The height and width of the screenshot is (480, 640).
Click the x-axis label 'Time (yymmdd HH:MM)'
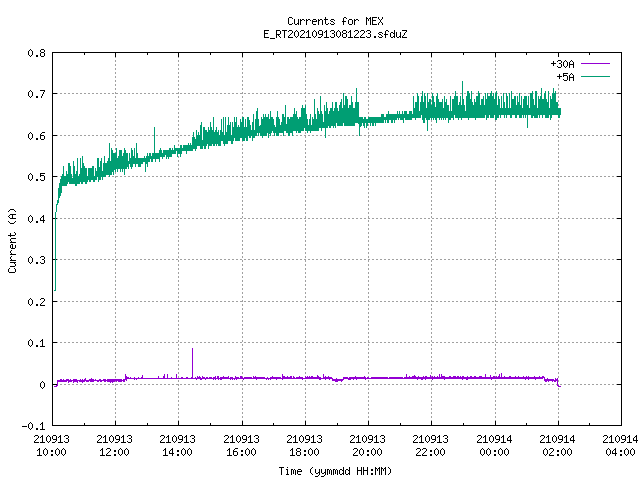click(335, 471)
